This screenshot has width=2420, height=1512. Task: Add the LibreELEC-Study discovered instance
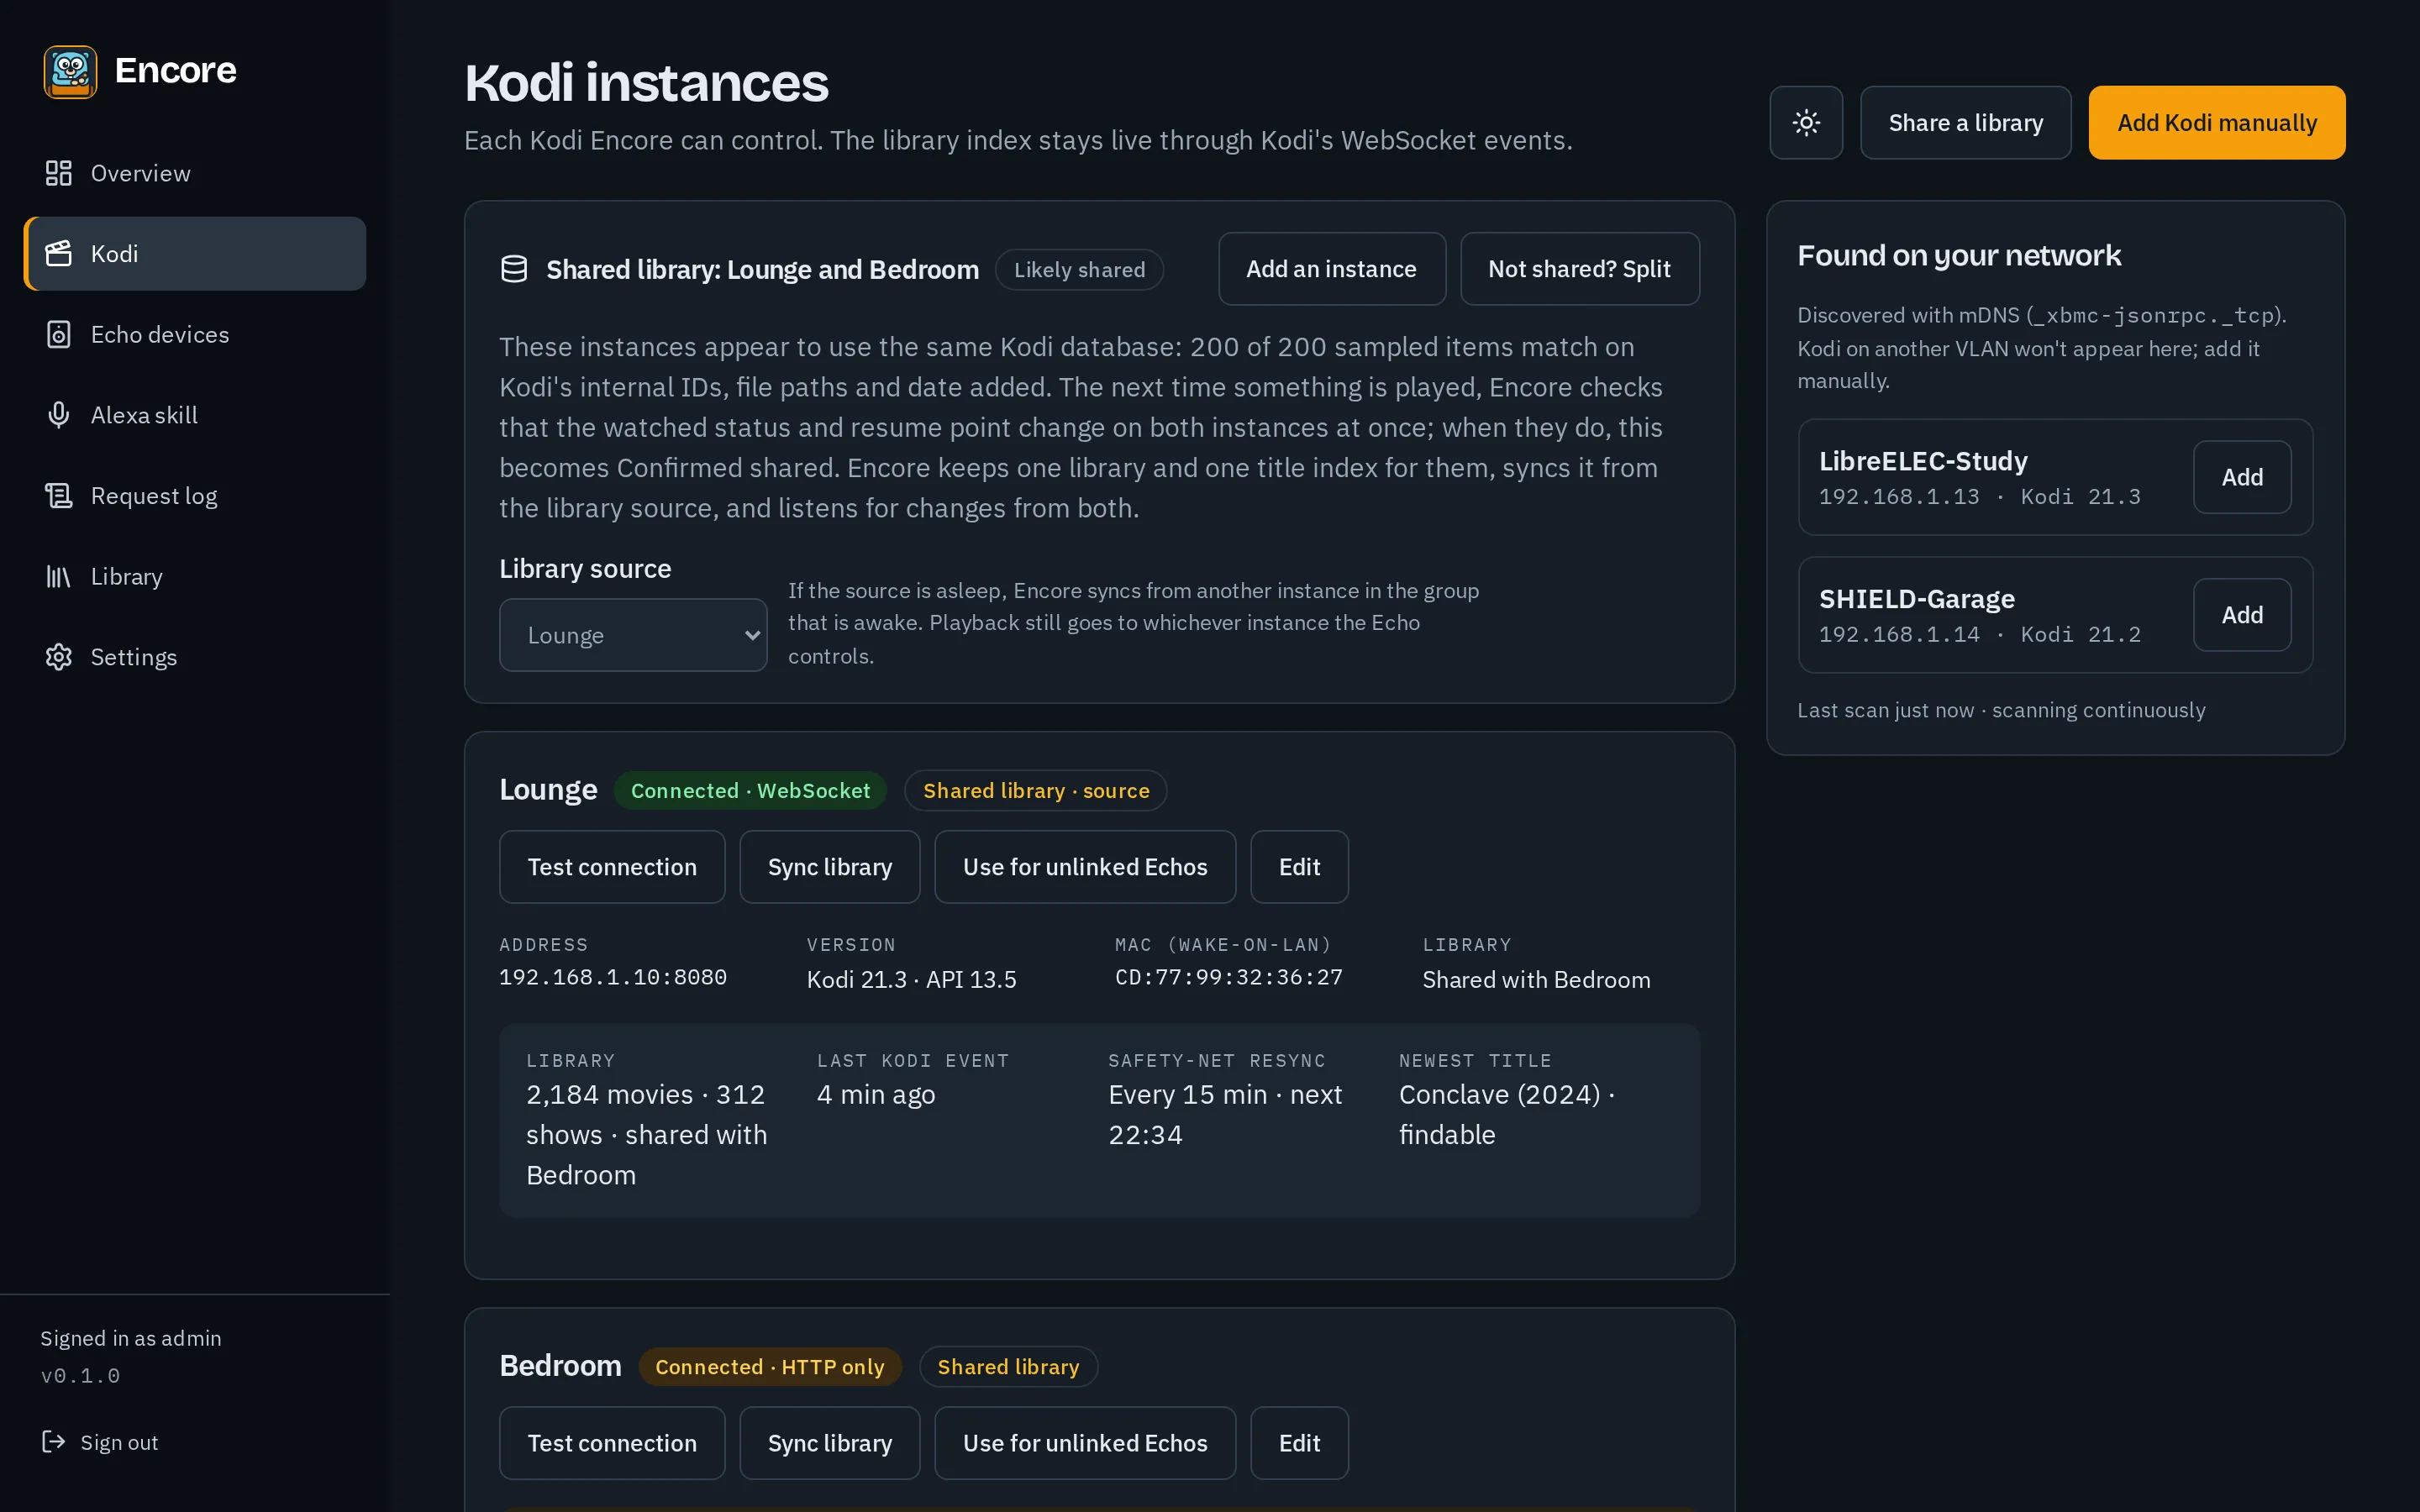click(x=2242, y=477)
